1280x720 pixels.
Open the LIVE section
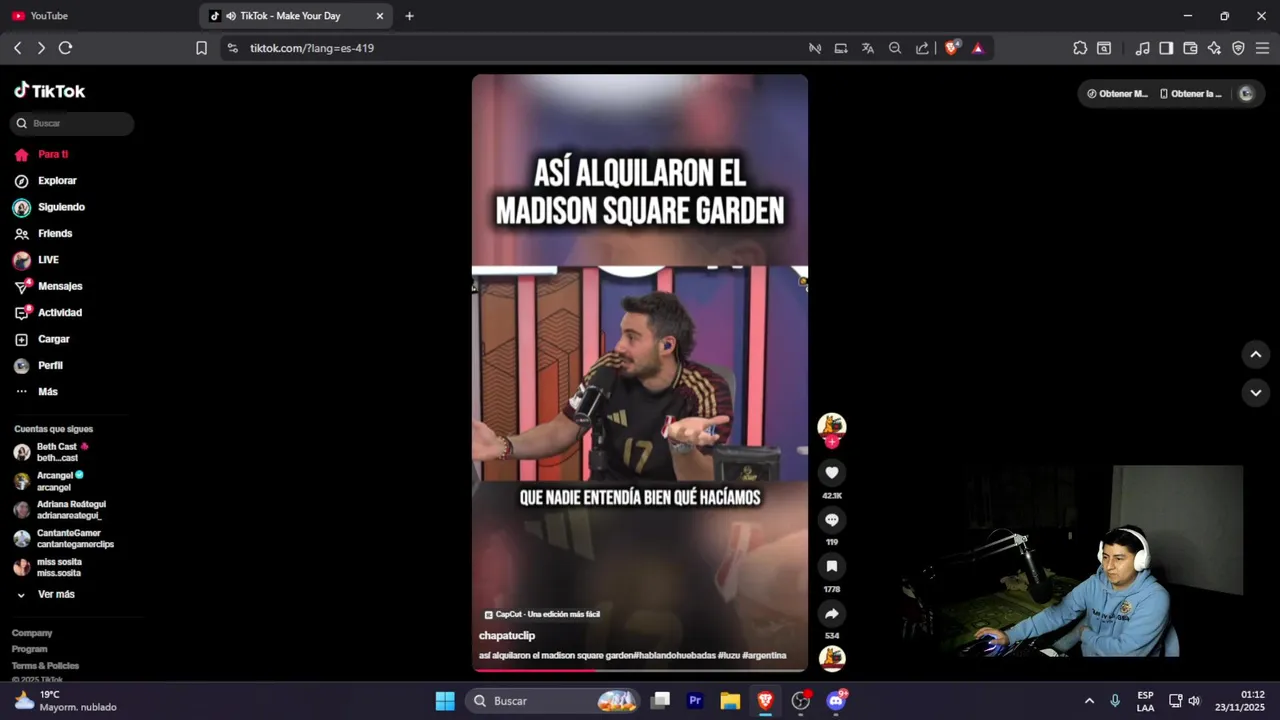pos(36,260)
